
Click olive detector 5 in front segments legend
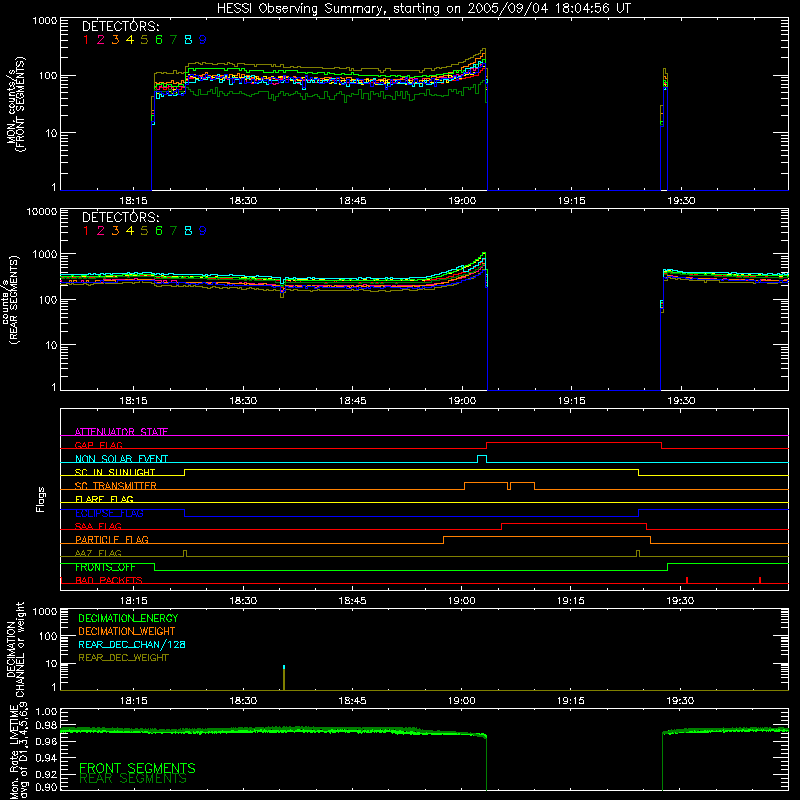(144, 40)
